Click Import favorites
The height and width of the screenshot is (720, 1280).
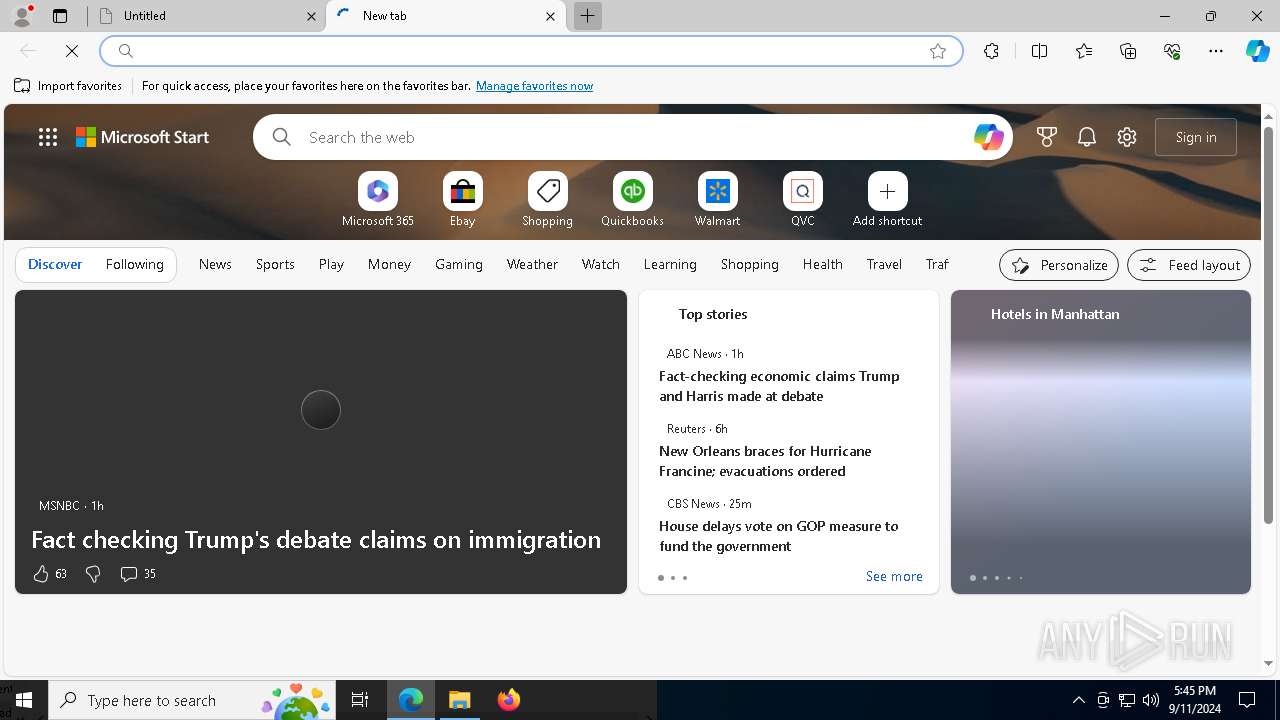tap(68, 86)
